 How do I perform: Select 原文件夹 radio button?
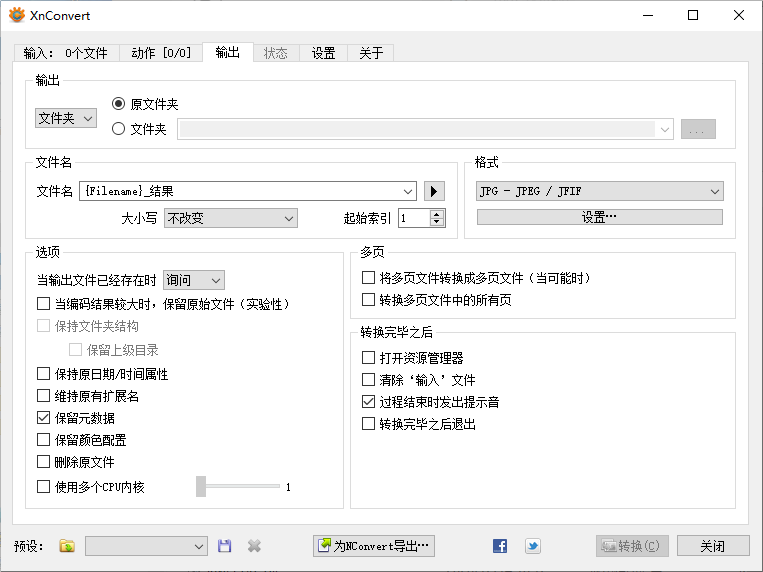[118, 104]
